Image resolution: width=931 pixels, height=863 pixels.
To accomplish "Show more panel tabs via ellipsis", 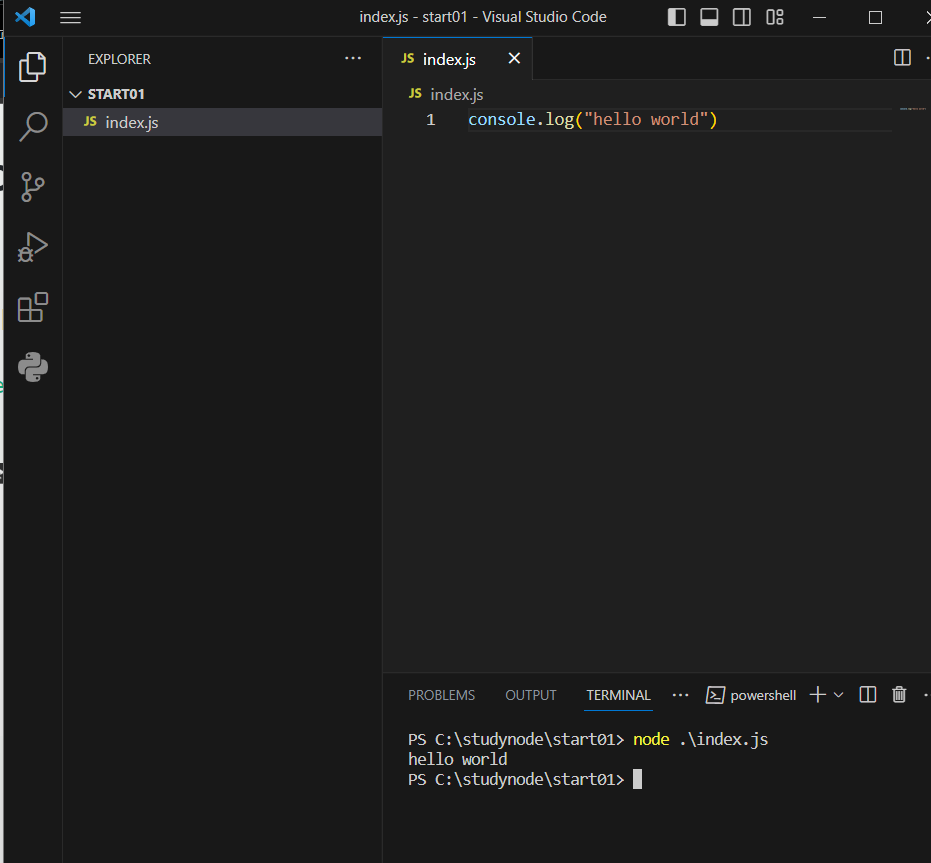I will click(x=680, y=695).
